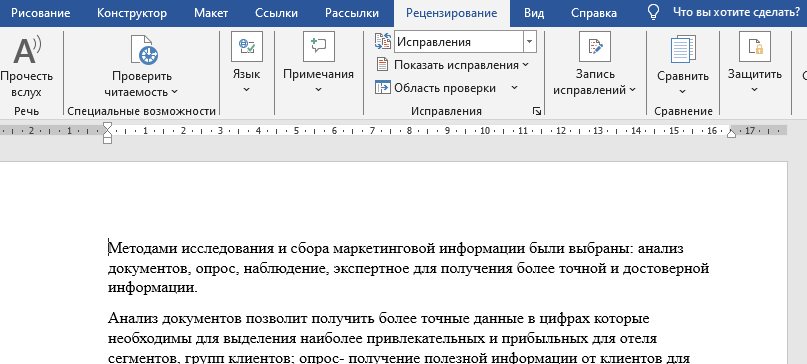Click the word 'маркетинговой' in first paragraph
The width and height of the screenshot is (807, 364).
(384, 249)
